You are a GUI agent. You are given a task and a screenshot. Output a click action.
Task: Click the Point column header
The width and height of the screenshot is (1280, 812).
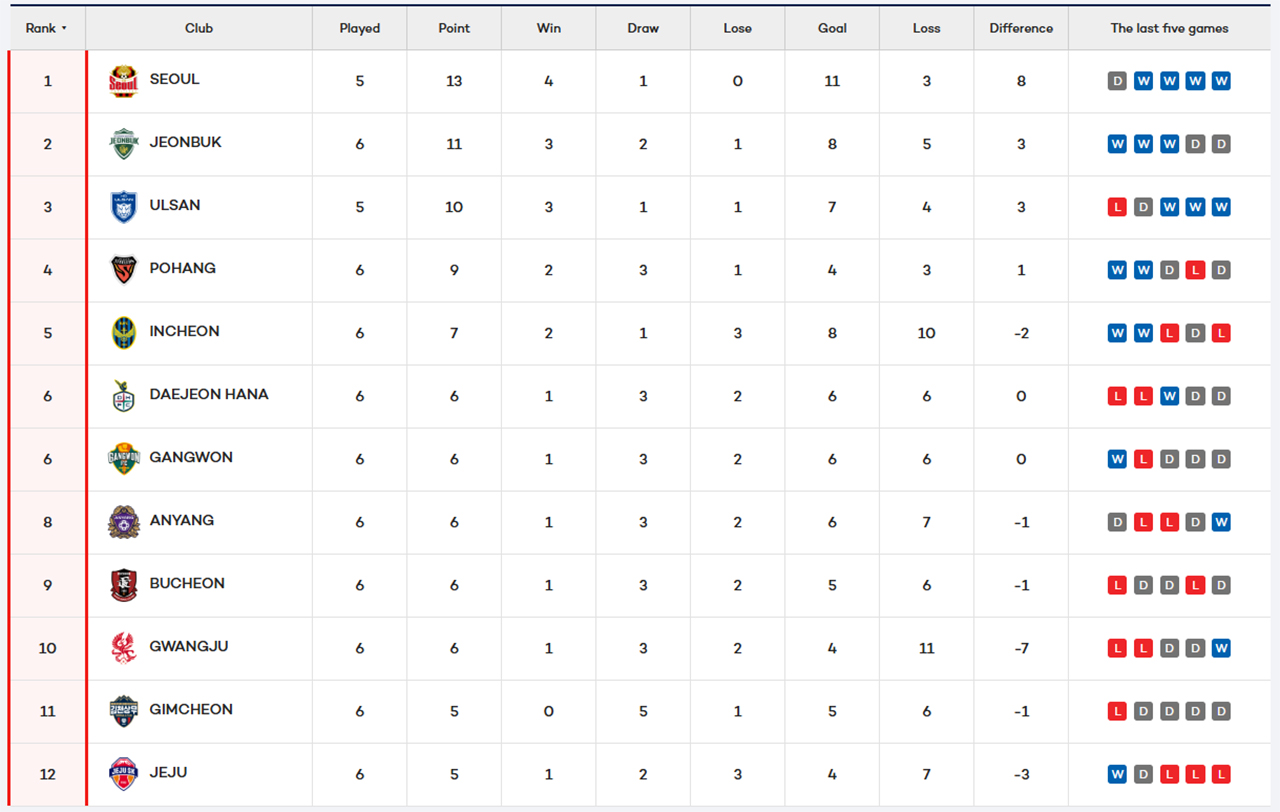[x=454, y=28]
